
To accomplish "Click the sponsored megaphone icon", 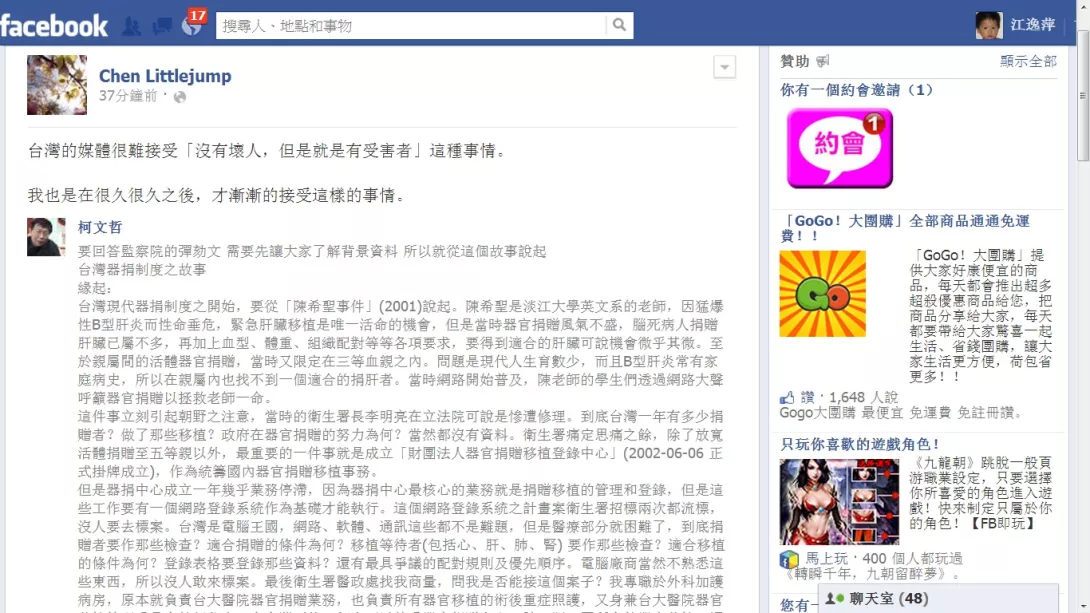I will 822,61.
